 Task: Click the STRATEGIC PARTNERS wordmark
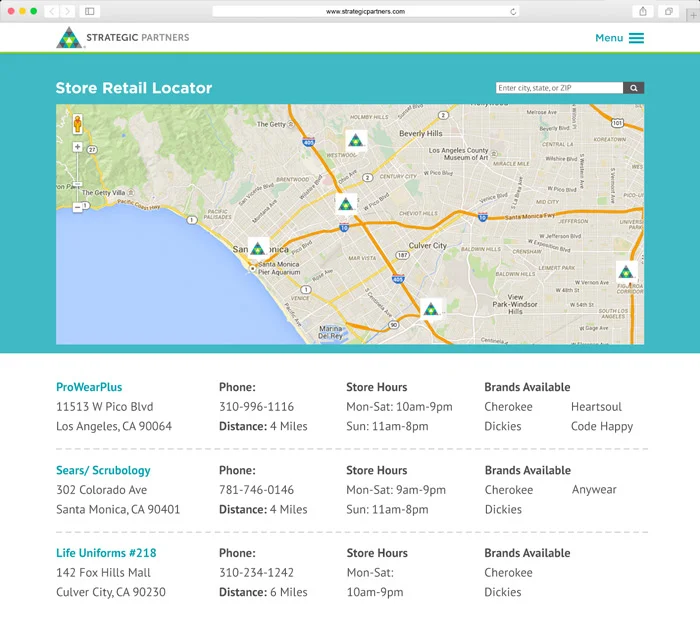(x=138, y=38)
